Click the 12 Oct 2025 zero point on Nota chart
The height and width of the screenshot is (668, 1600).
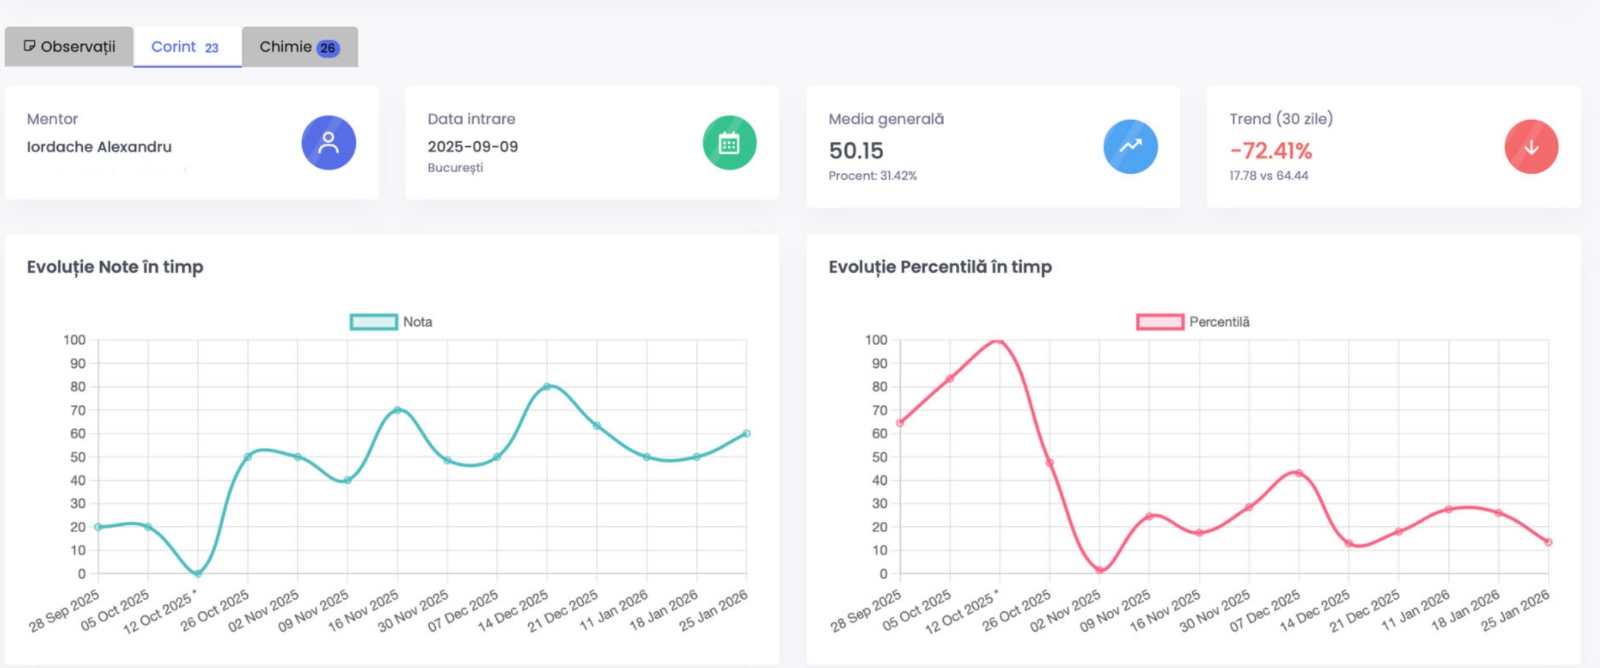(x=197, y=573)
